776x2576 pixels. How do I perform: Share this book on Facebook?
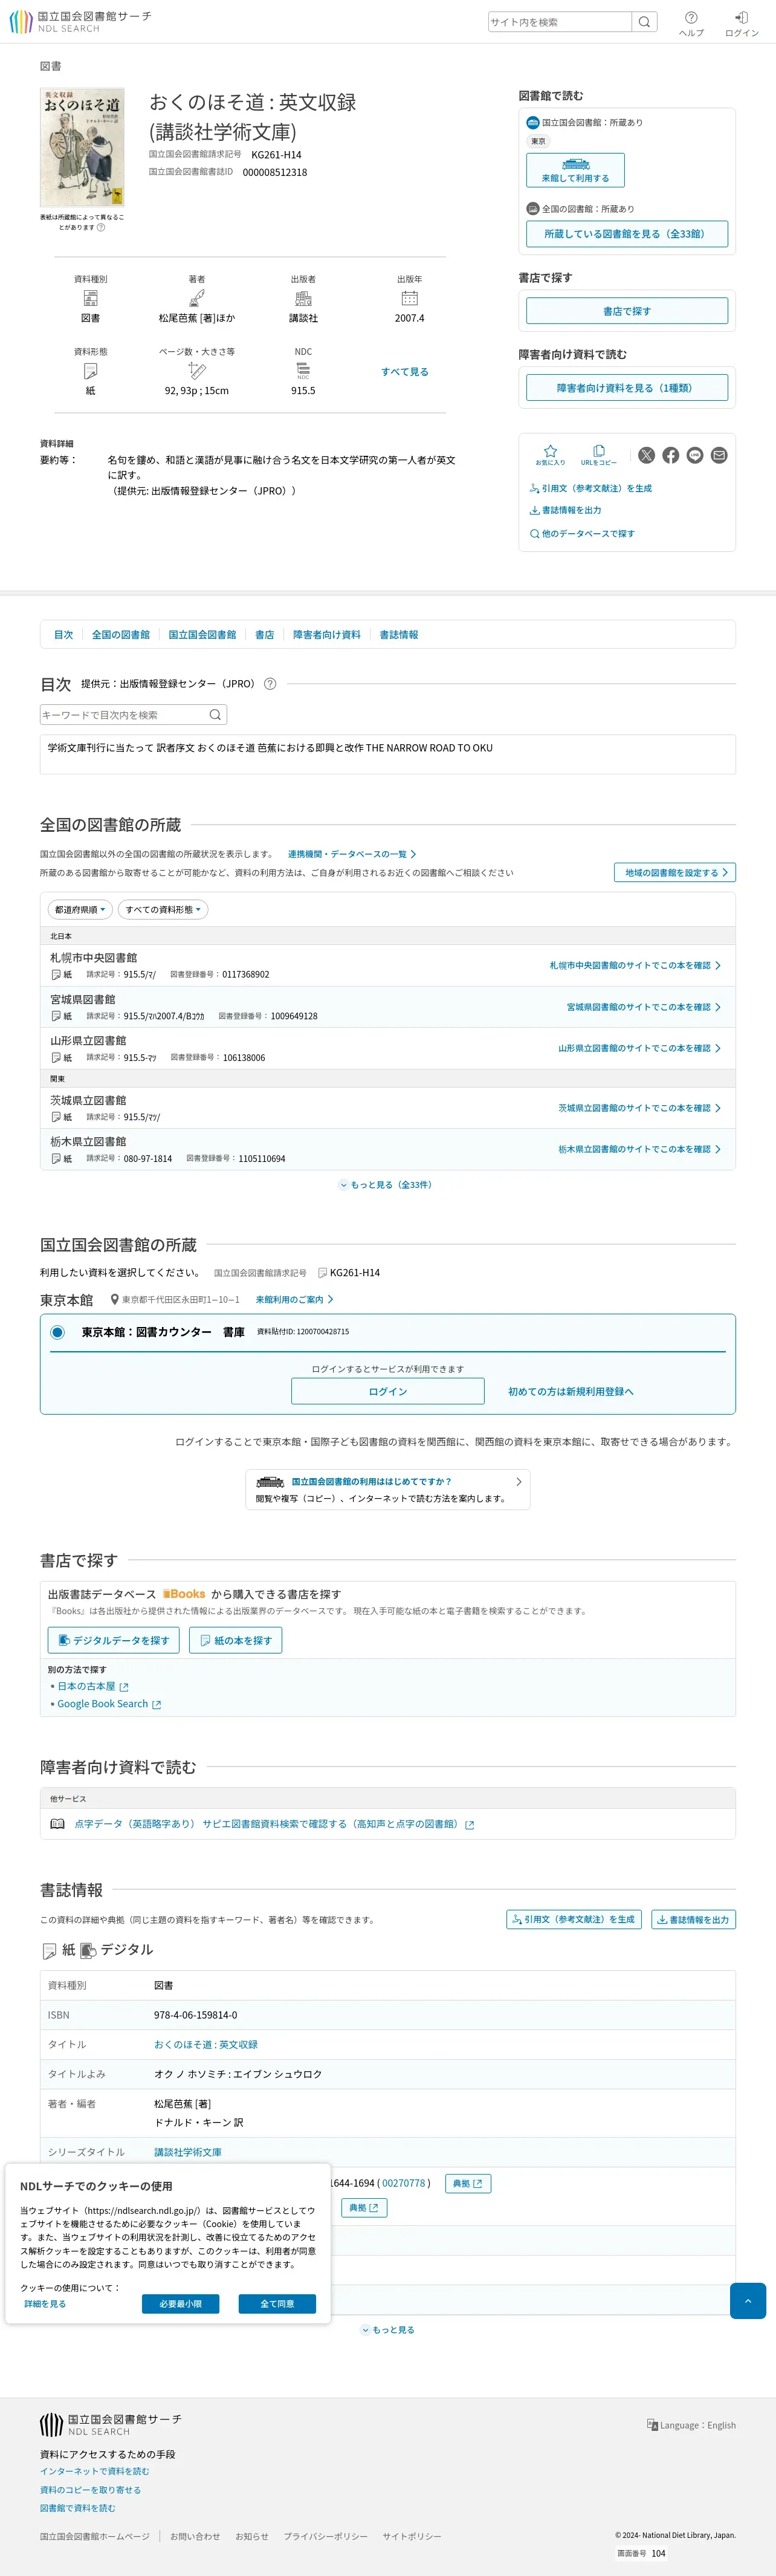[671, 455]
